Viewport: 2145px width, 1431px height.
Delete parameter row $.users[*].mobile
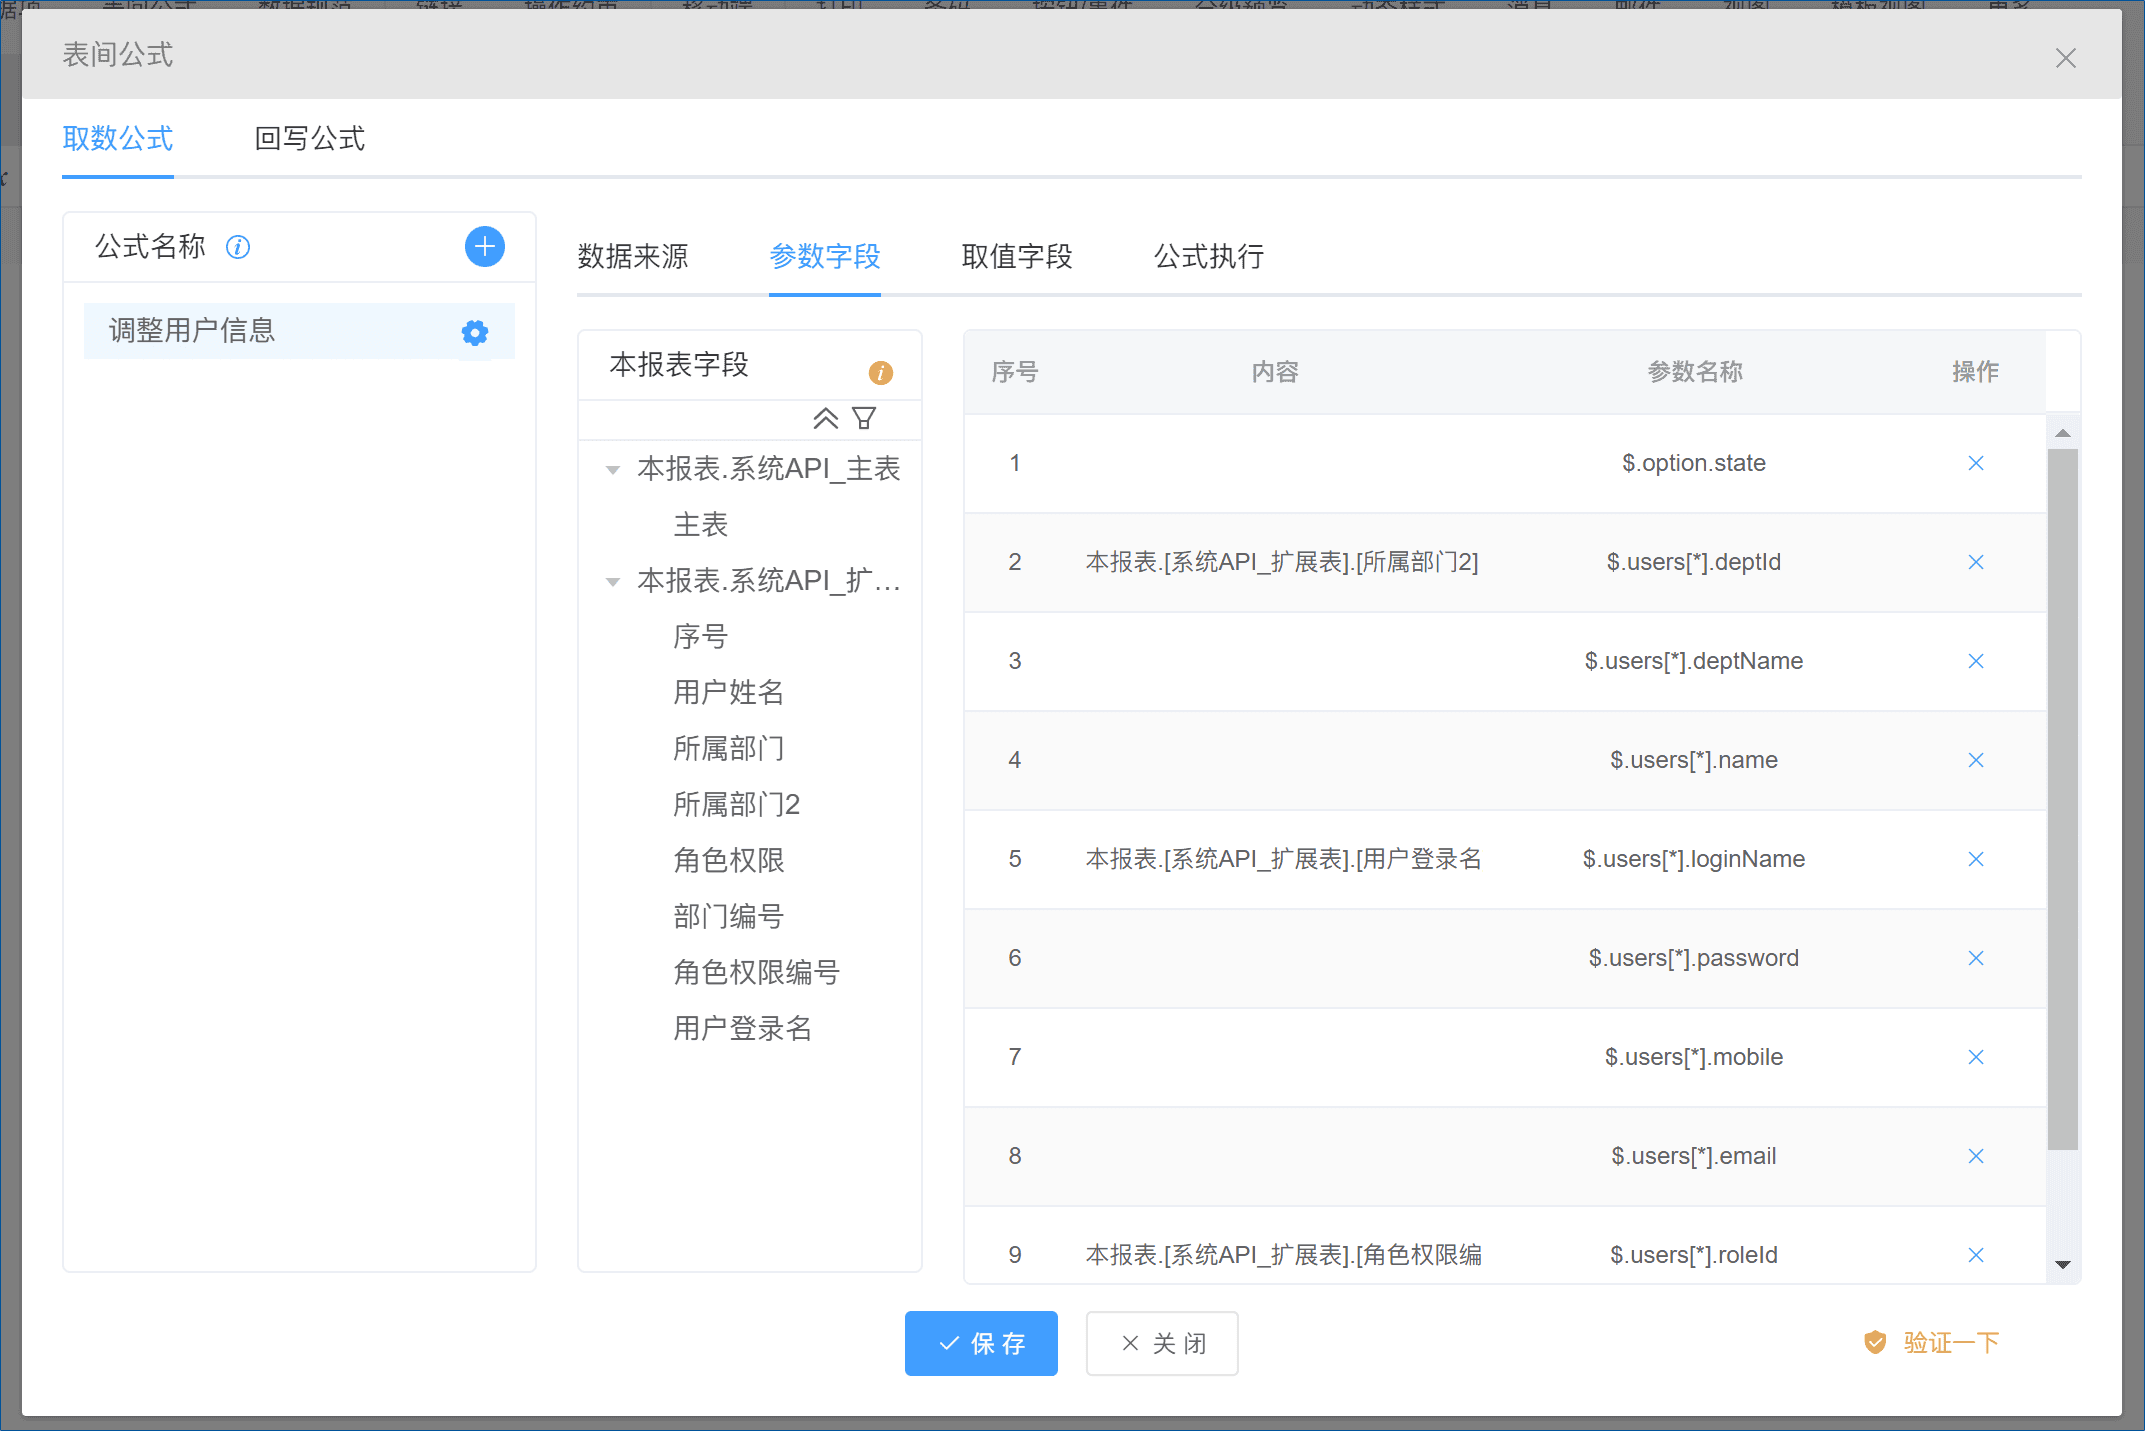click(x=1976, y=1057)
